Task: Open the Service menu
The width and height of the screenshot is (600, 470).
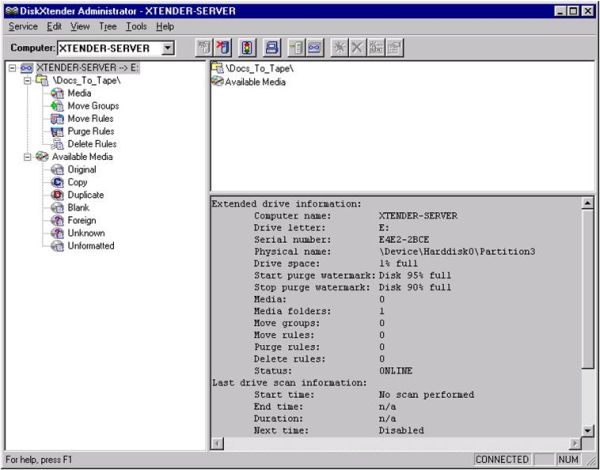Action: (x=23, y=26)
